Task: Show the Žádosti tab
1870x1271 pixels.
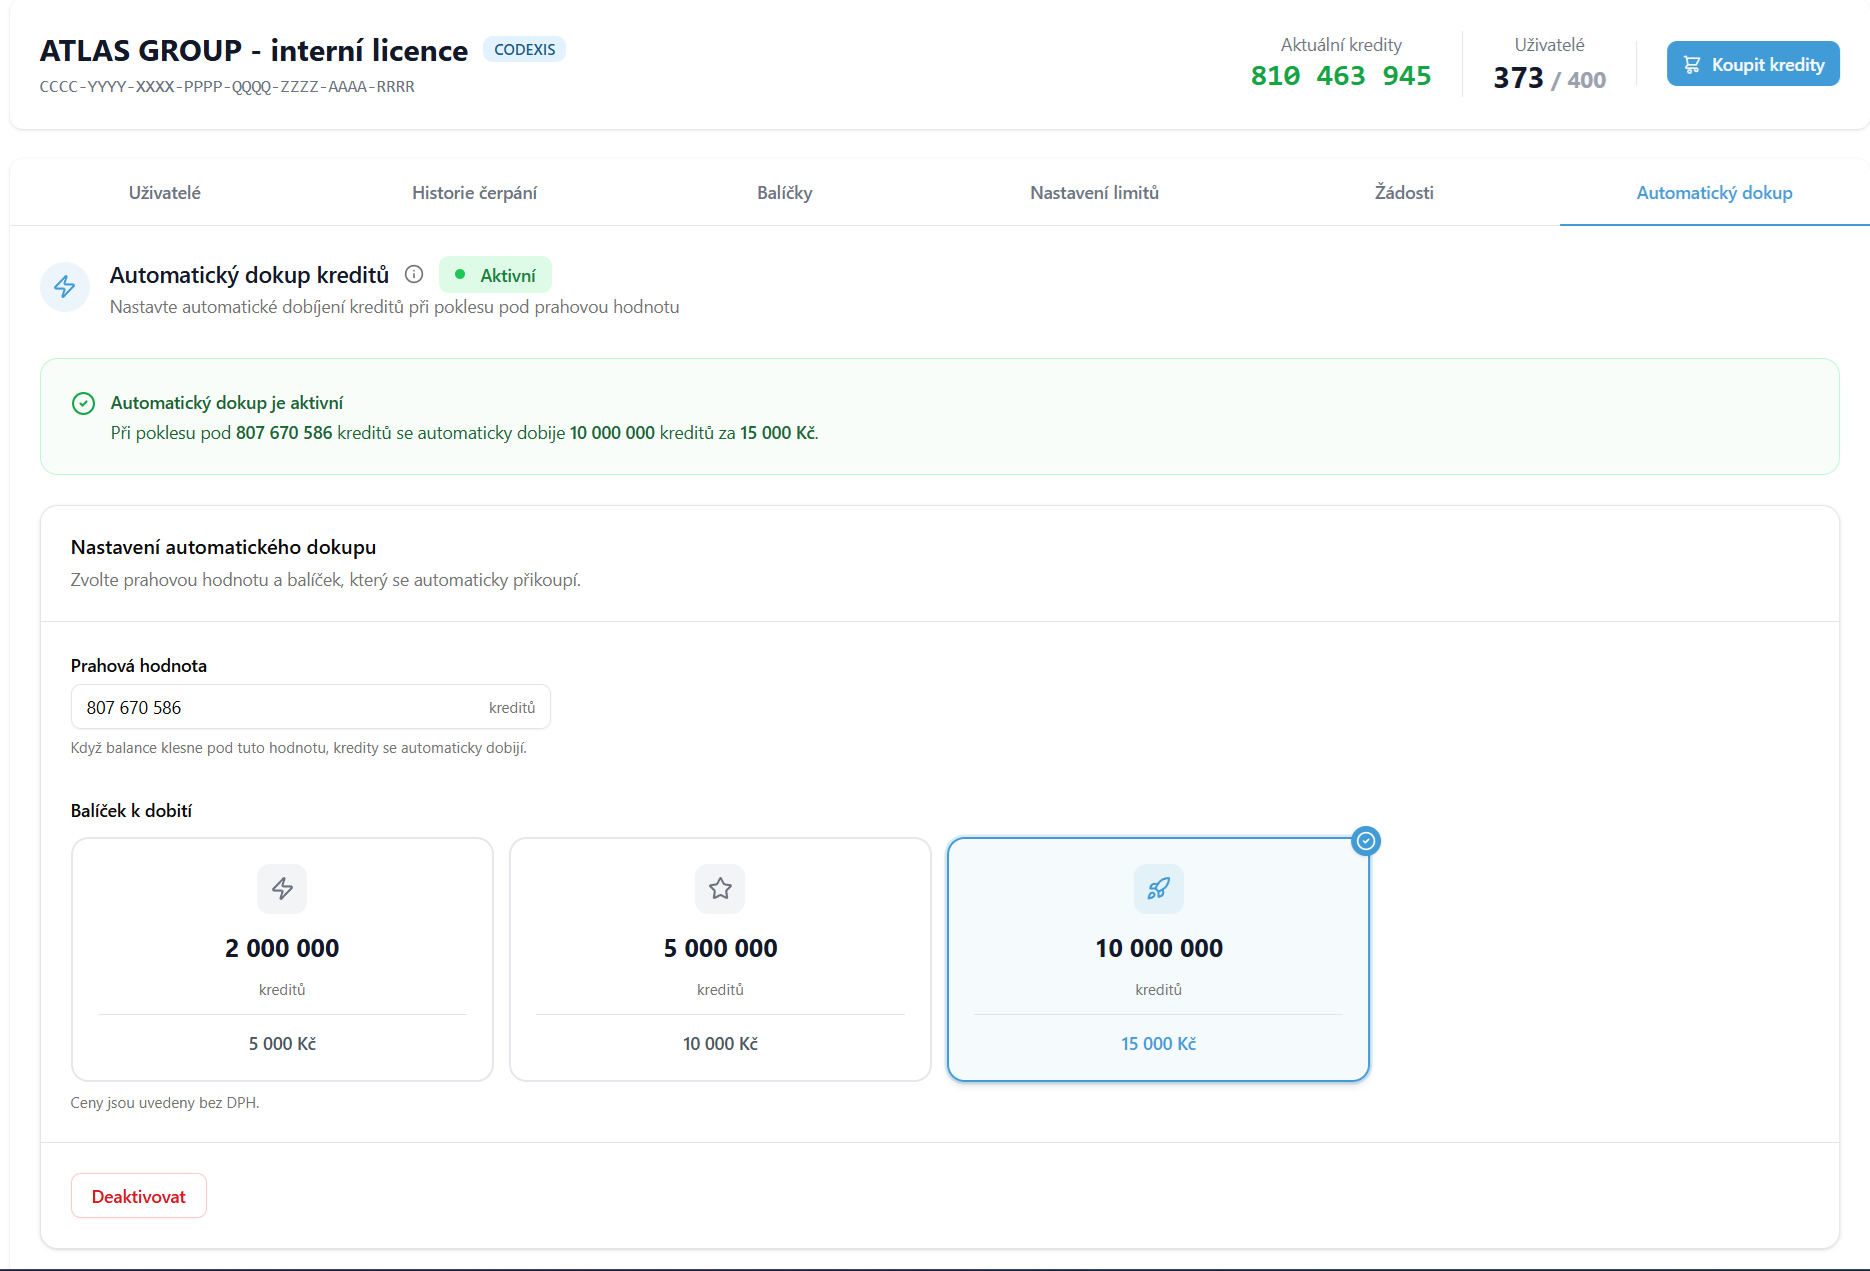Action: tap(1404, 193)
